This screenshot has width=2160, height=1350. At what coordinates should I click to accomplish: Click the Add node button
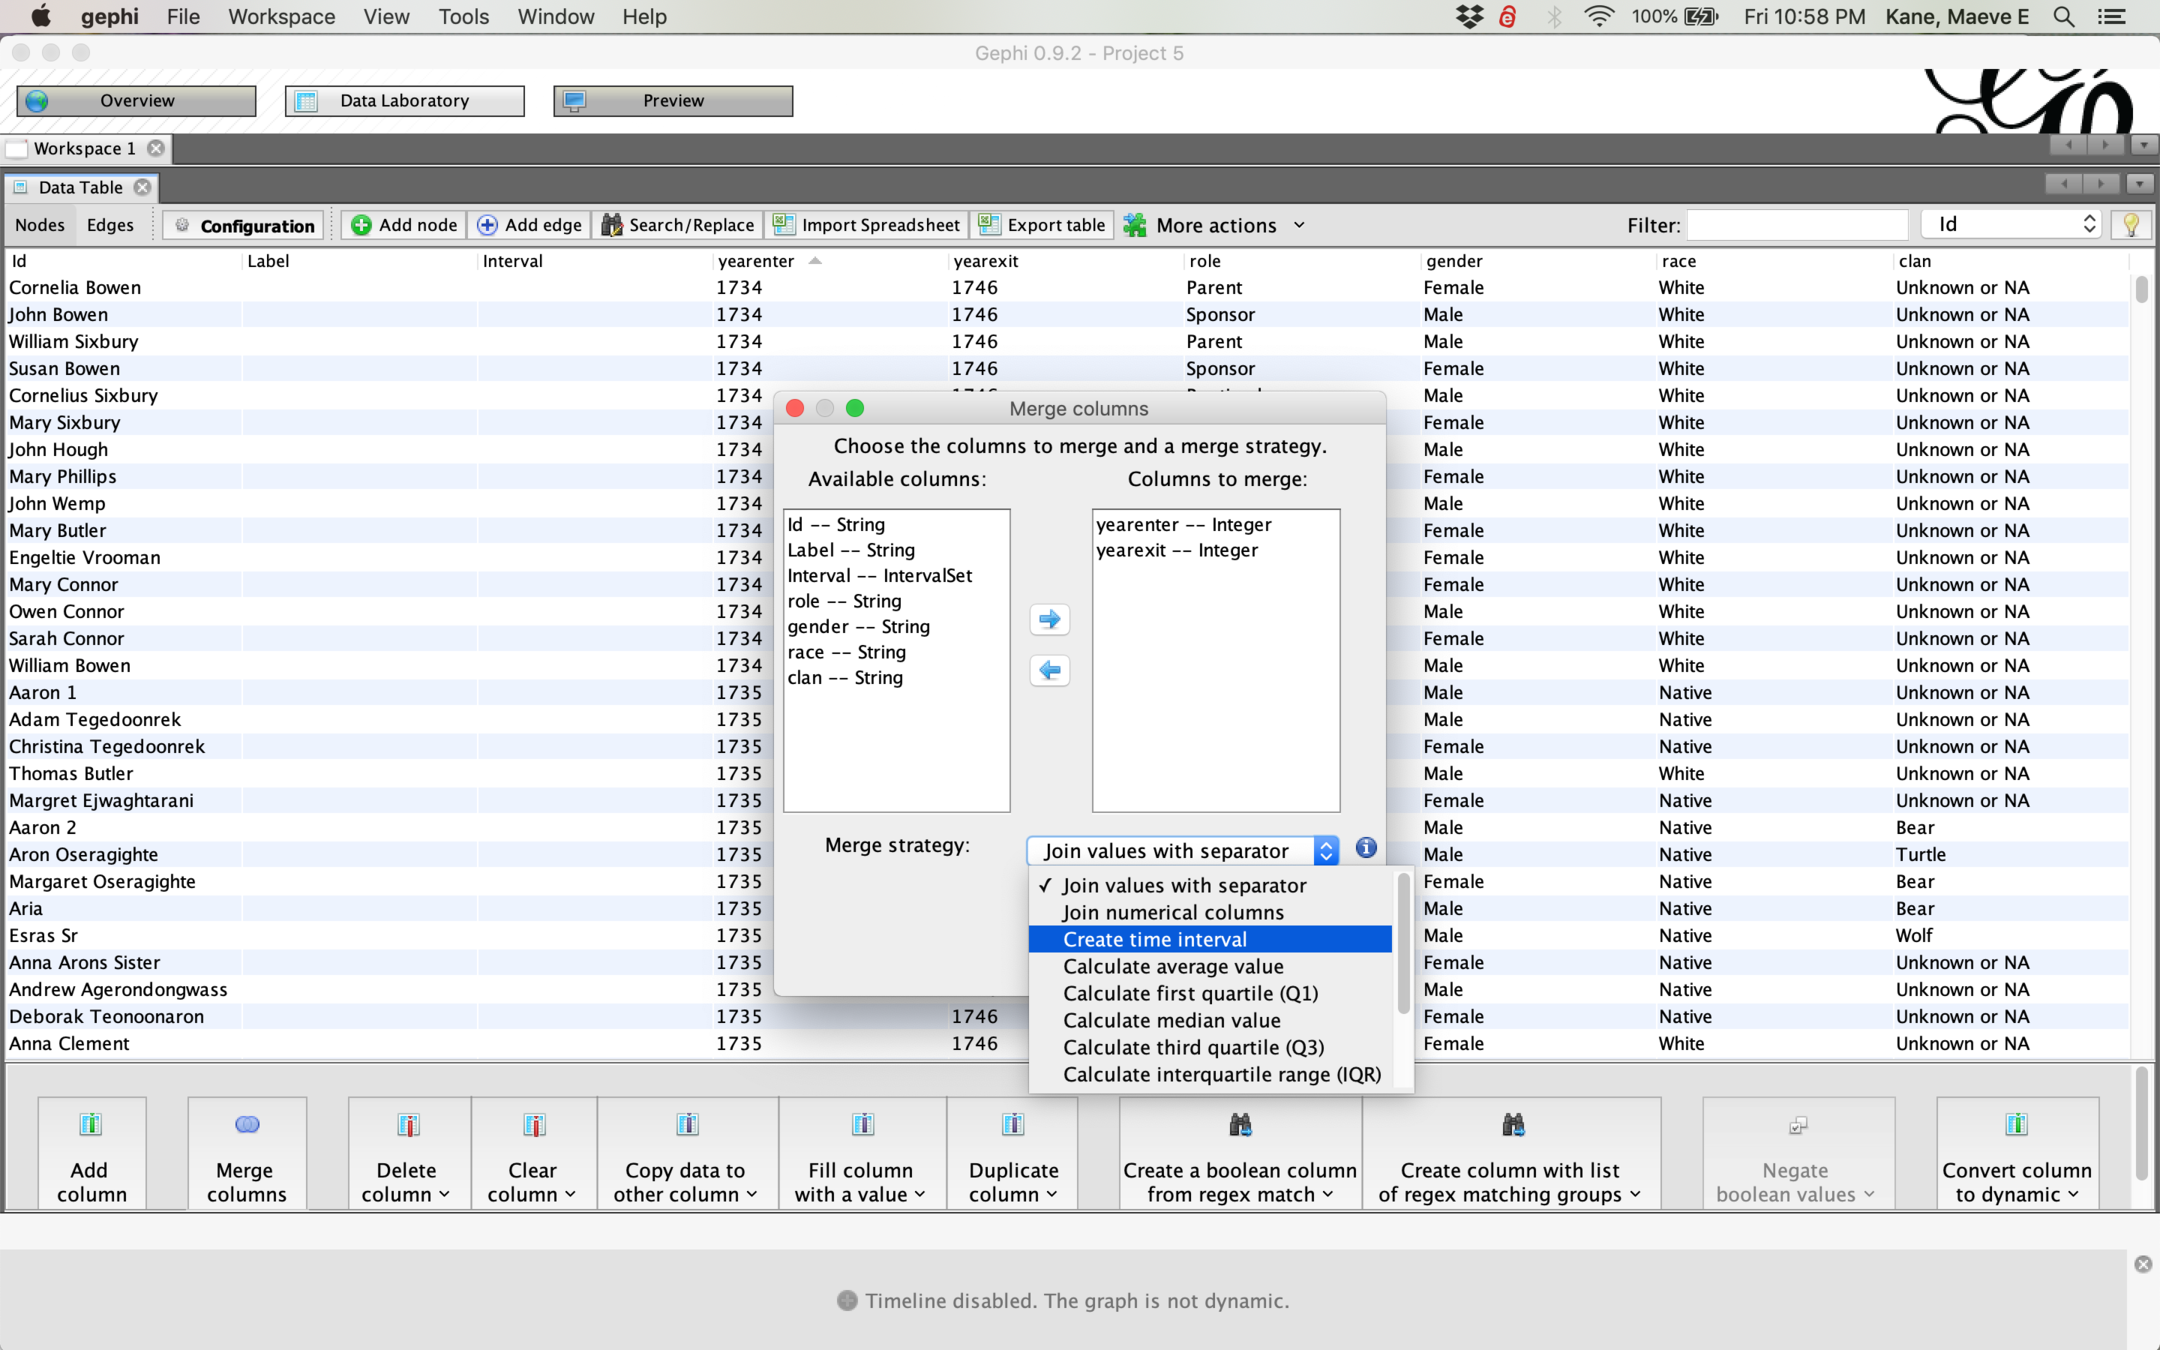404,225
